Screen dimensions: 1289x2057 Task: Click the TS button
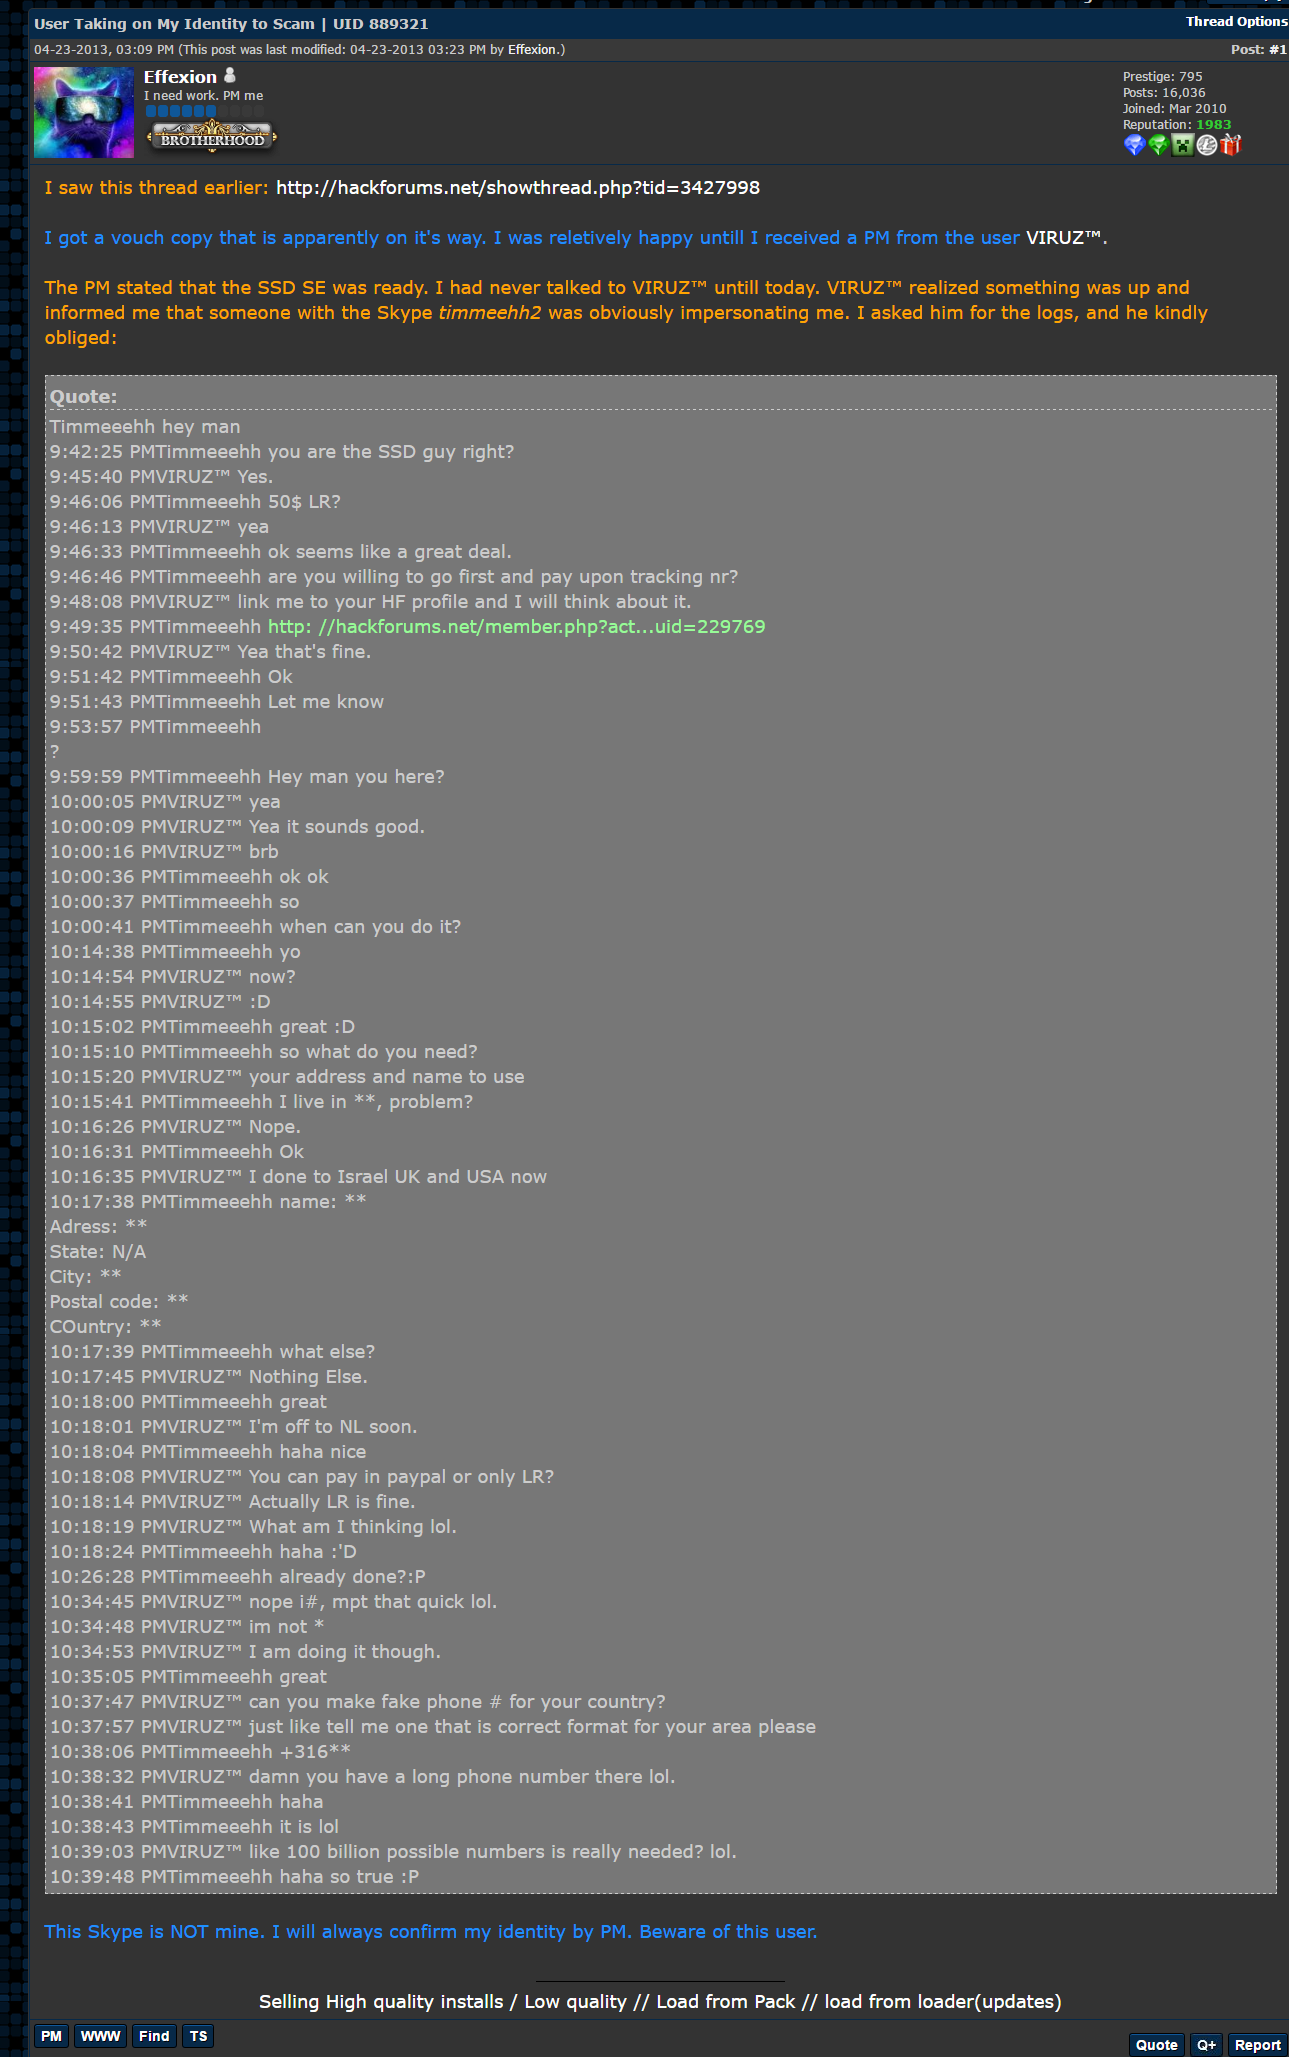(x=199, y=2036)
